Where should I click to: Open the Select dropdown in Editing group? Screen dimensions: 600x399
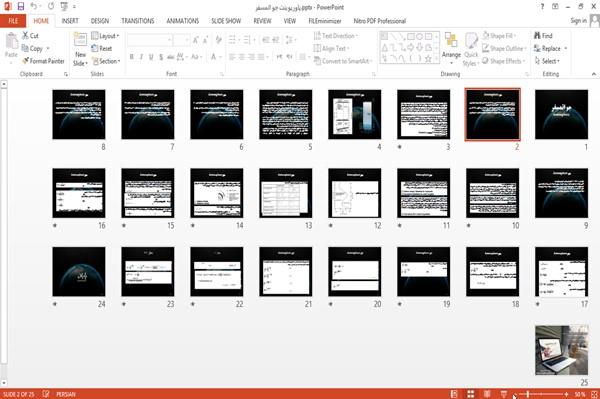click(547, 61)
